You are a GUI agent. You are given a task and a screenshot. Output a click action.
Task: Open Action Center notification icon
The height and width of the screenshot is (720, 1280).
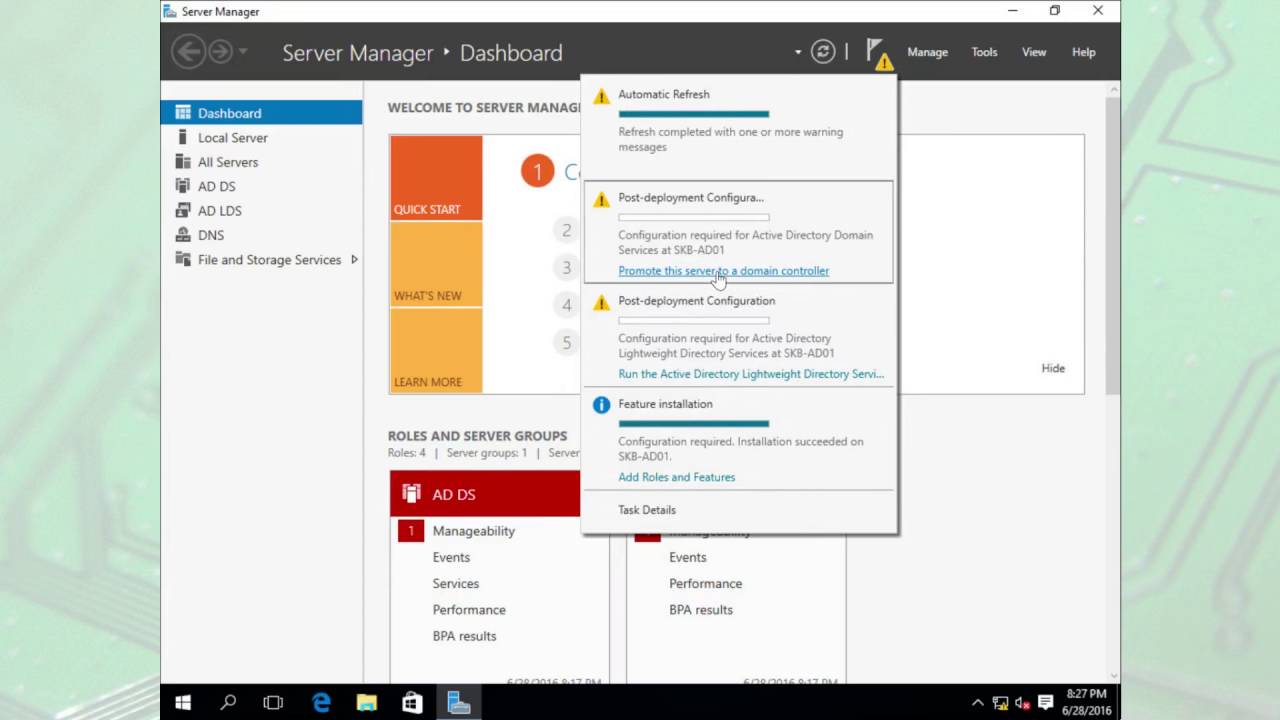pyautogui.click(x=1045, y=703)
